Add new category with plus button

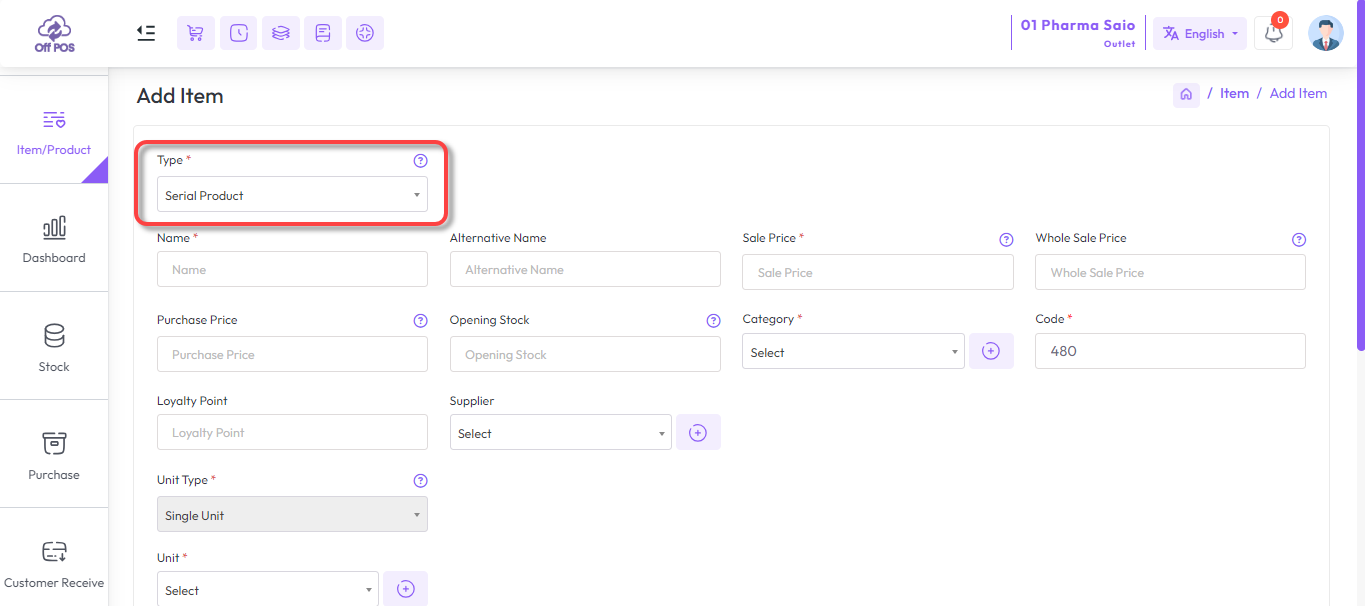(x=991, y=351)
